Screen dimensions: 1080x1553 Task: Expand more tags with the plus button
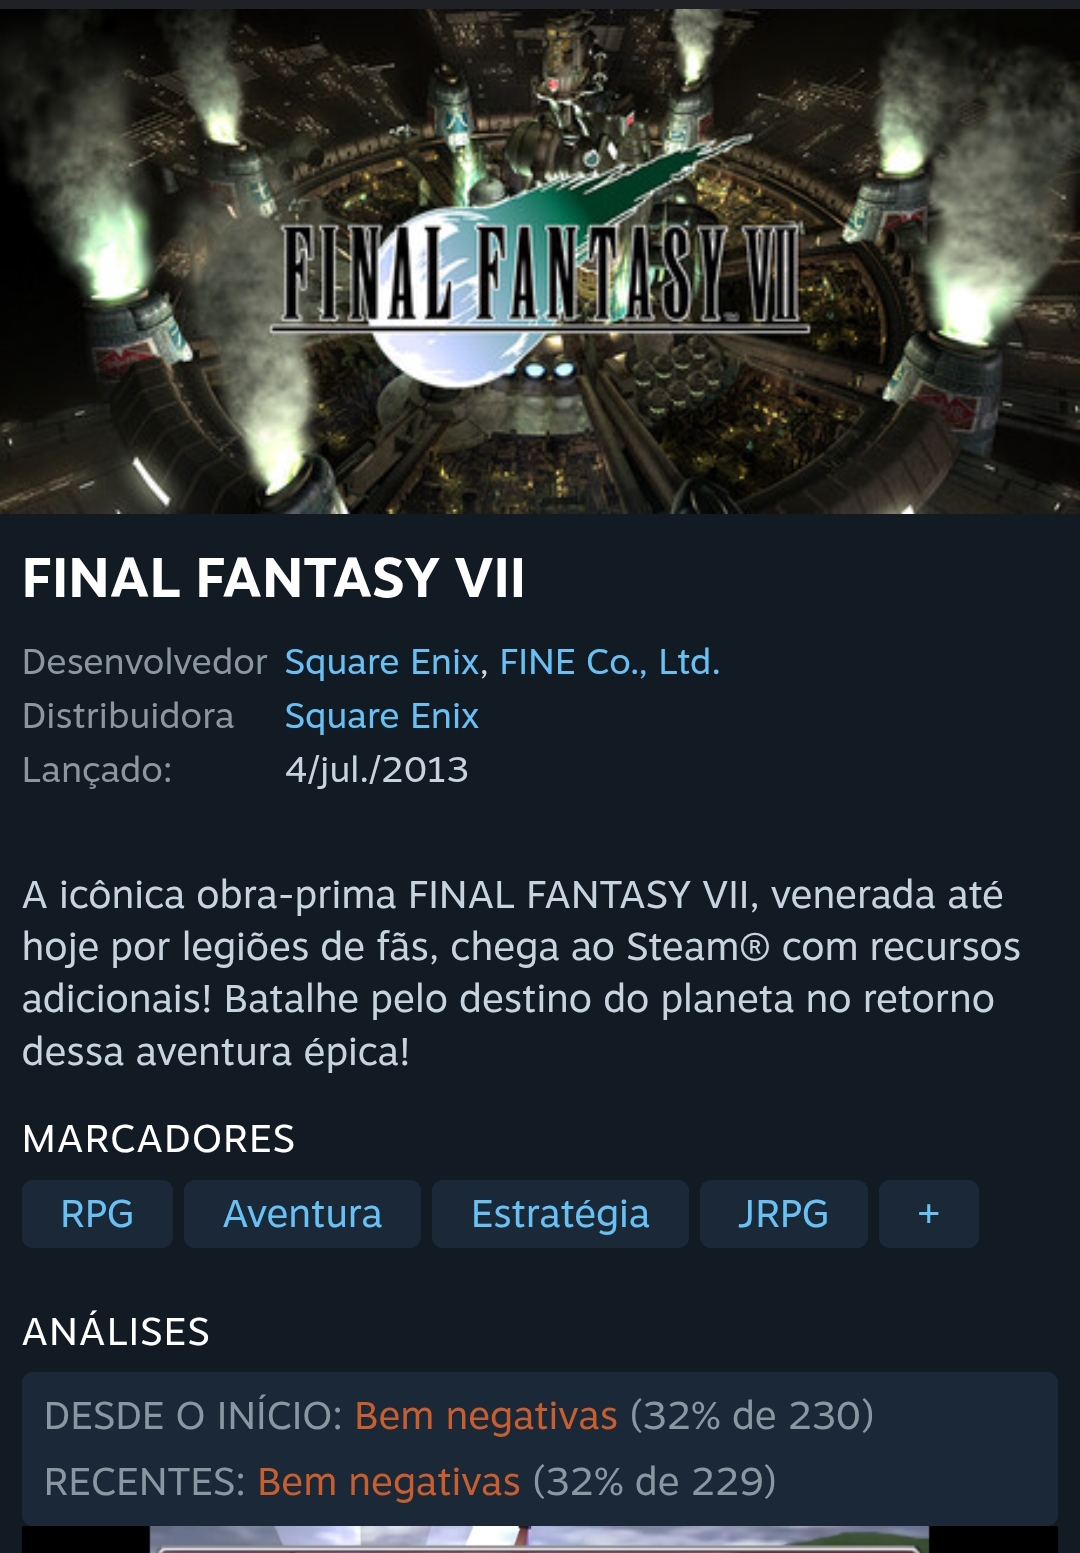point(928,1214)
